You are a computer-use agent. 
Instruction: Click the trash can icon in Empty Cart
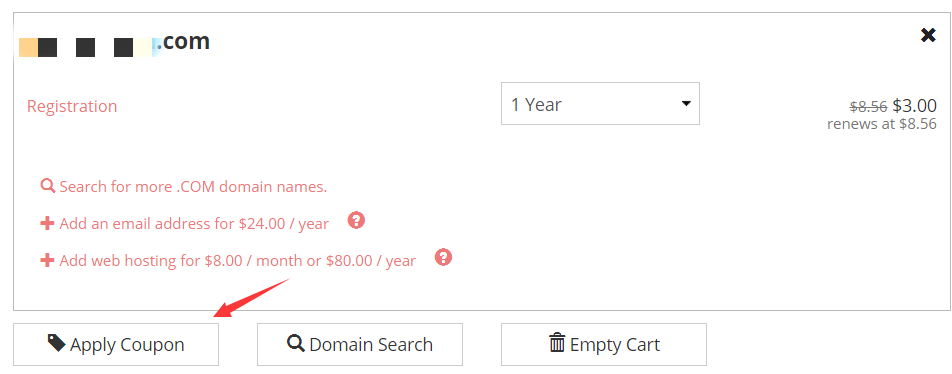tap(557, 343)
